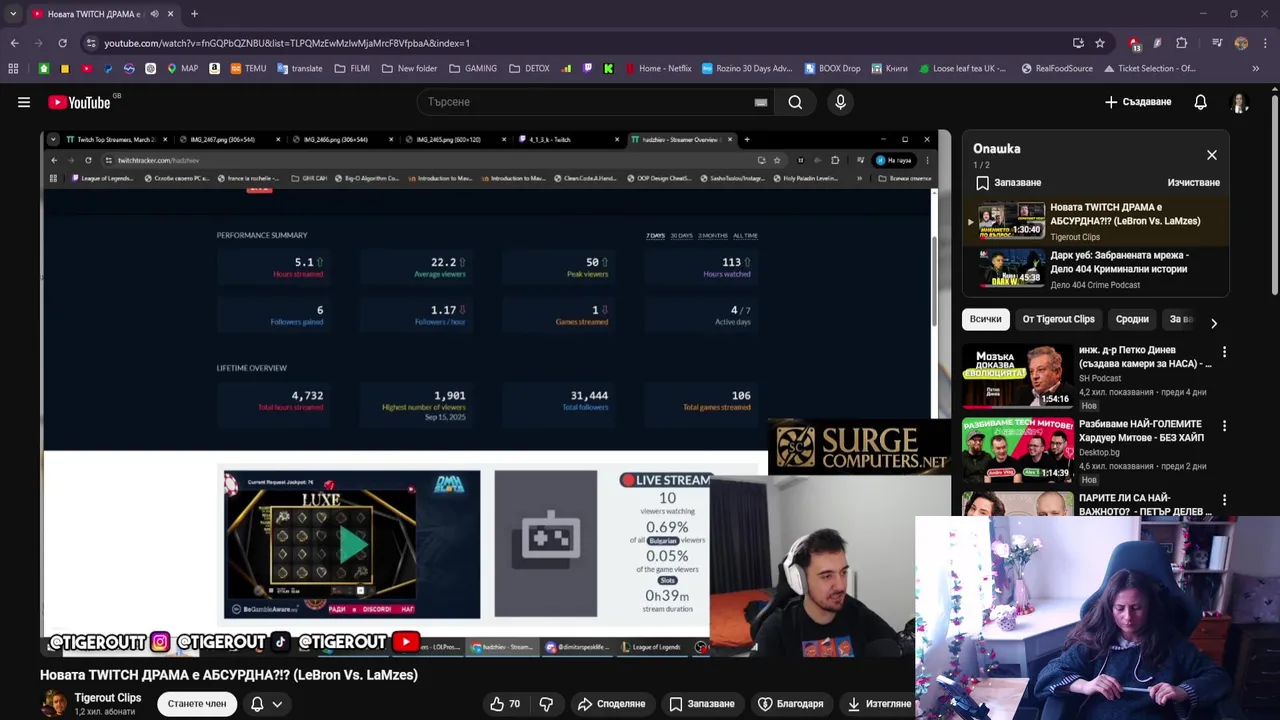Close the Опашка queue panel
The image size is (1280, 720).
1212,155
